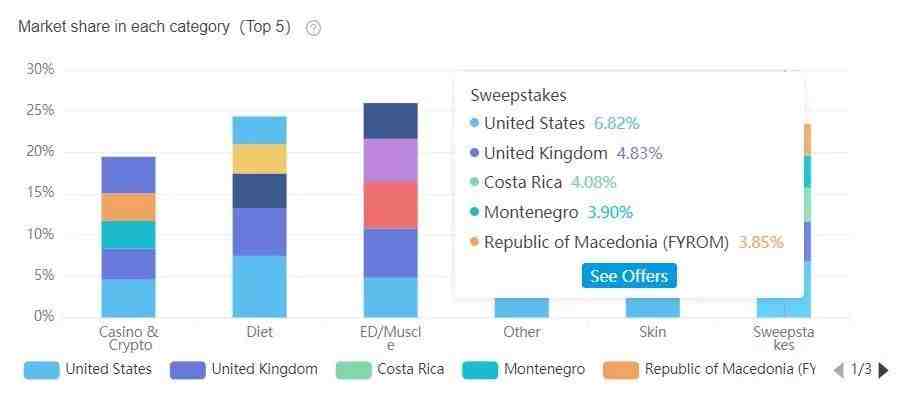Toggle Montenegro legend series
The image size is (906, 397).
pyautogui.click(x=524, y=369)
